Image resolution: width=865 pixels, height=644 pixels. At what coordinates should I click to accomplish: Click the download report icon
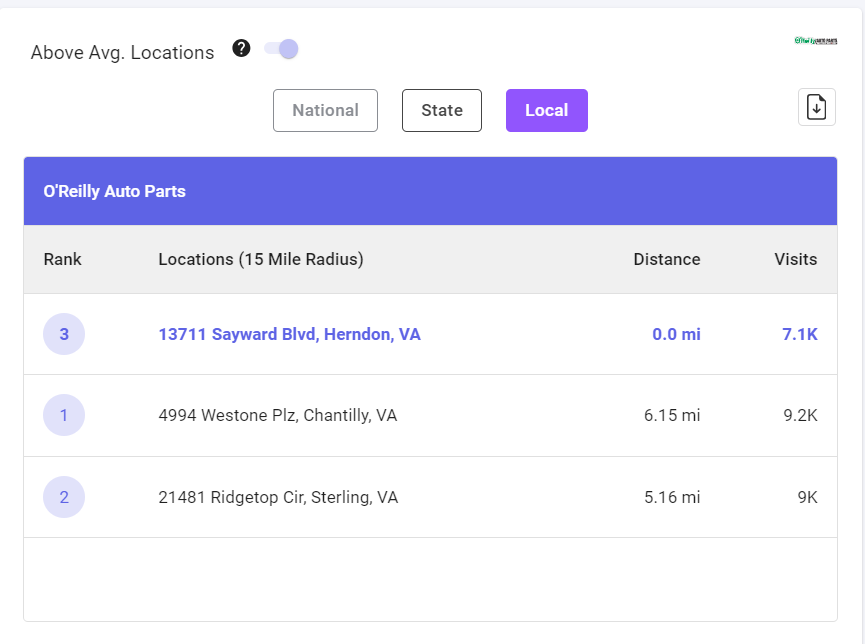(x=816, y=107)
